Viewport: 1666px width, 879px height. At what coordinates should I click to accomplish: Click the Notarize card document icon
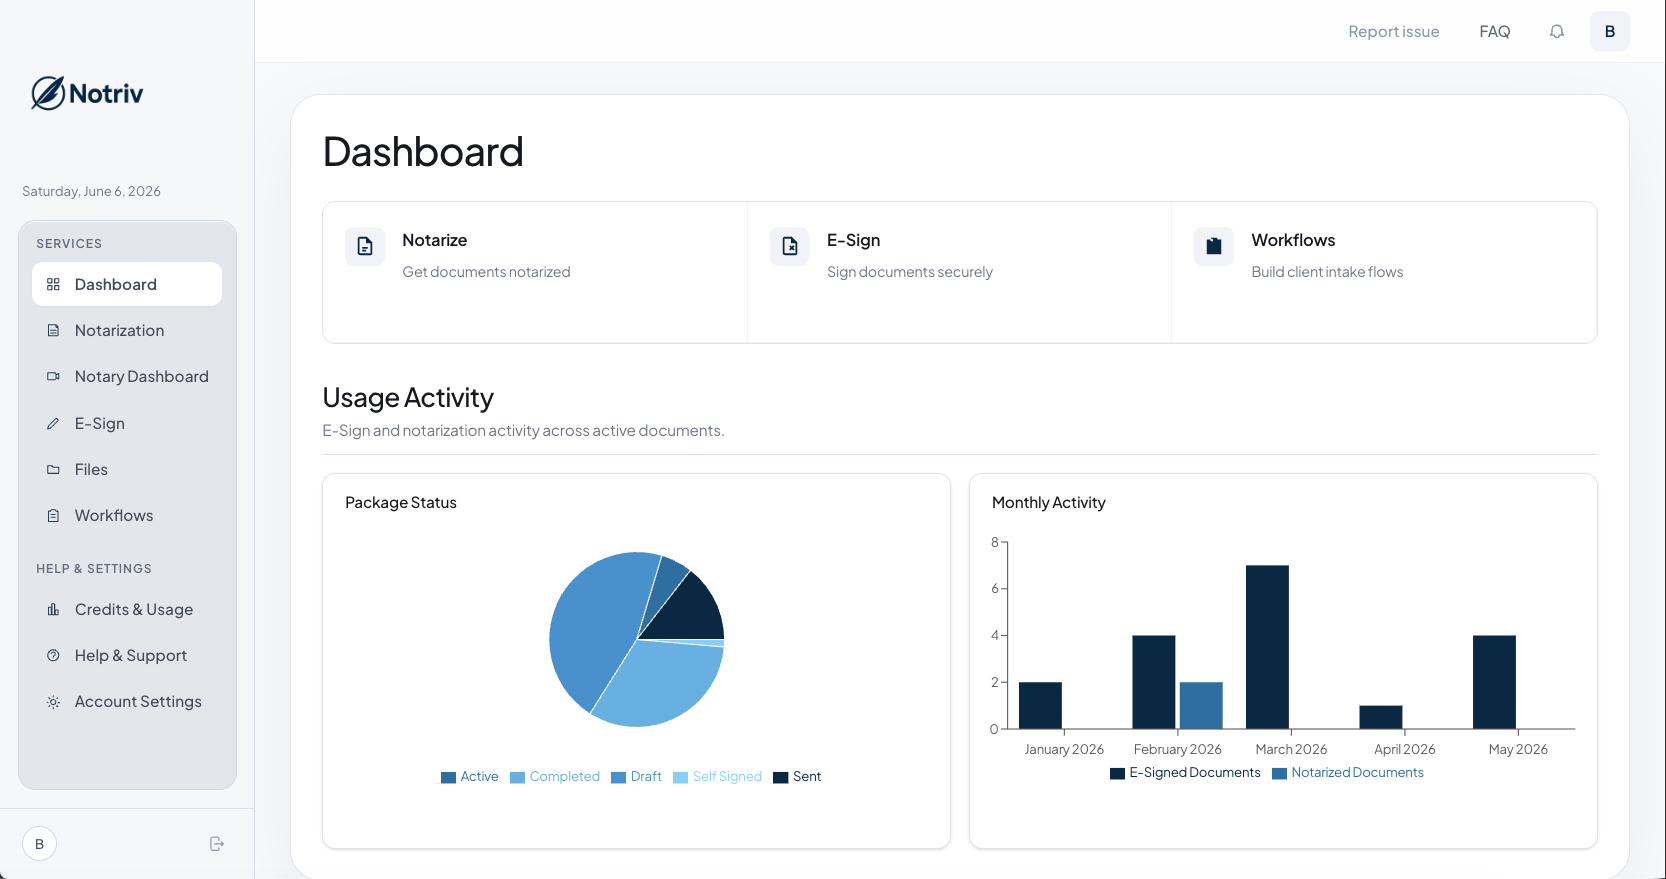pyautogui.click(x=365, y=246)
